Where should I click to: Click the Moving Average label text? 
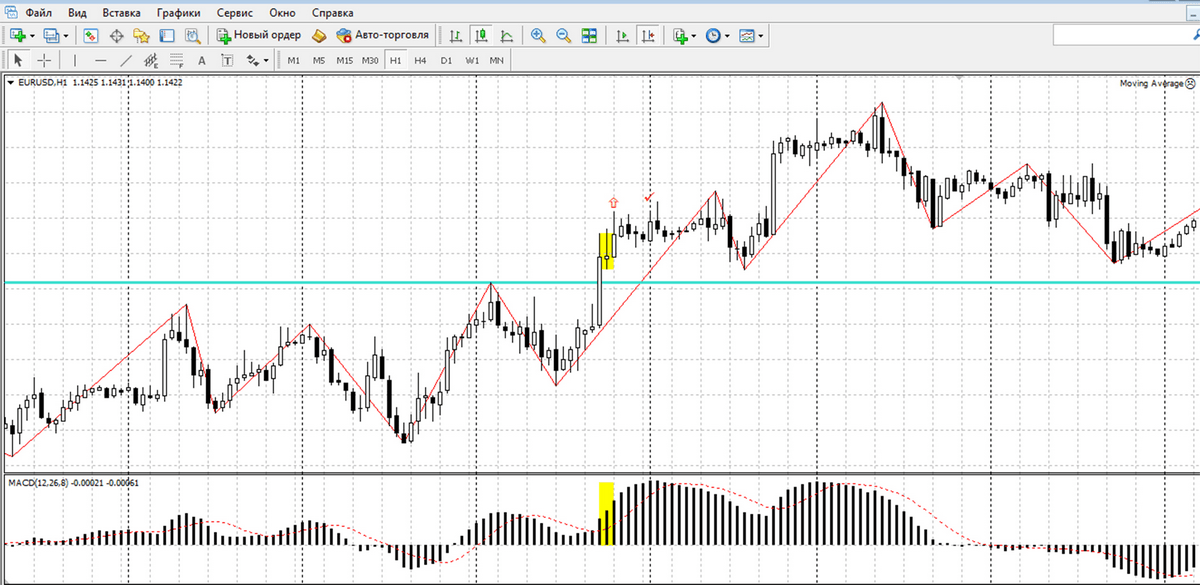click(x=1151, y=84)
